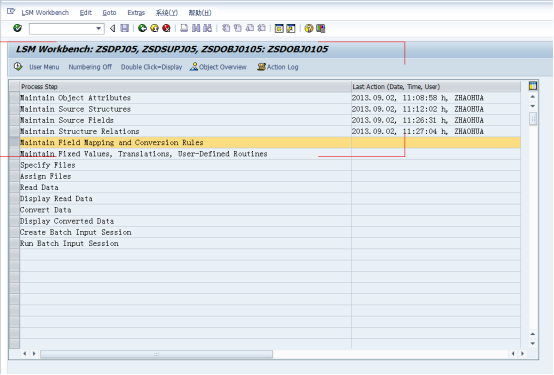This screenshot has height=375, width=554.
Task: Click row selector for Maintain Object Attributes
Action: (x=14, y=98)
